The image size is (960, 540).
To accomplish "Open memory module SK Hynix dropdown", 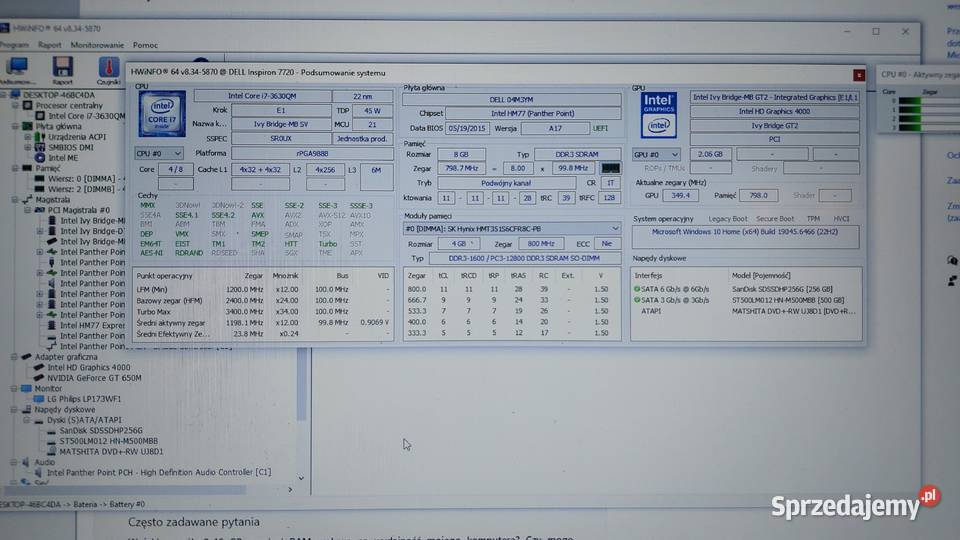I will (512, 228).
